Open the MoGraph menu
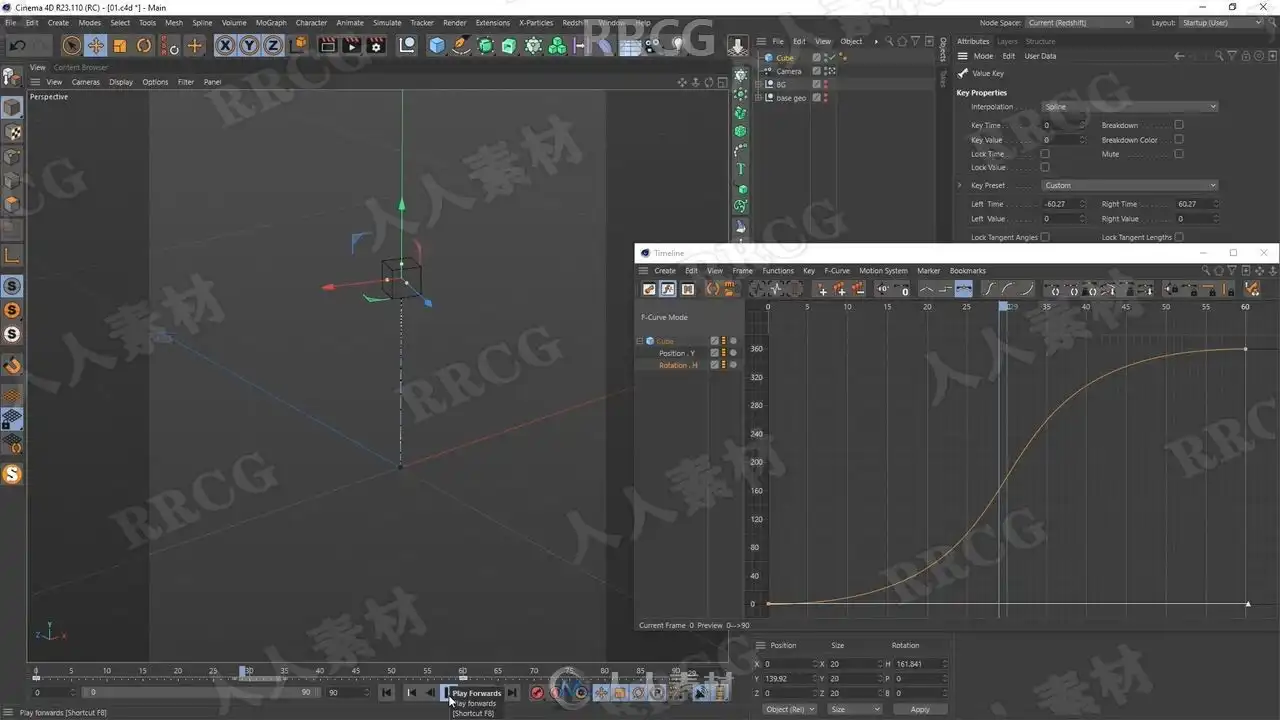 (270, 22)
